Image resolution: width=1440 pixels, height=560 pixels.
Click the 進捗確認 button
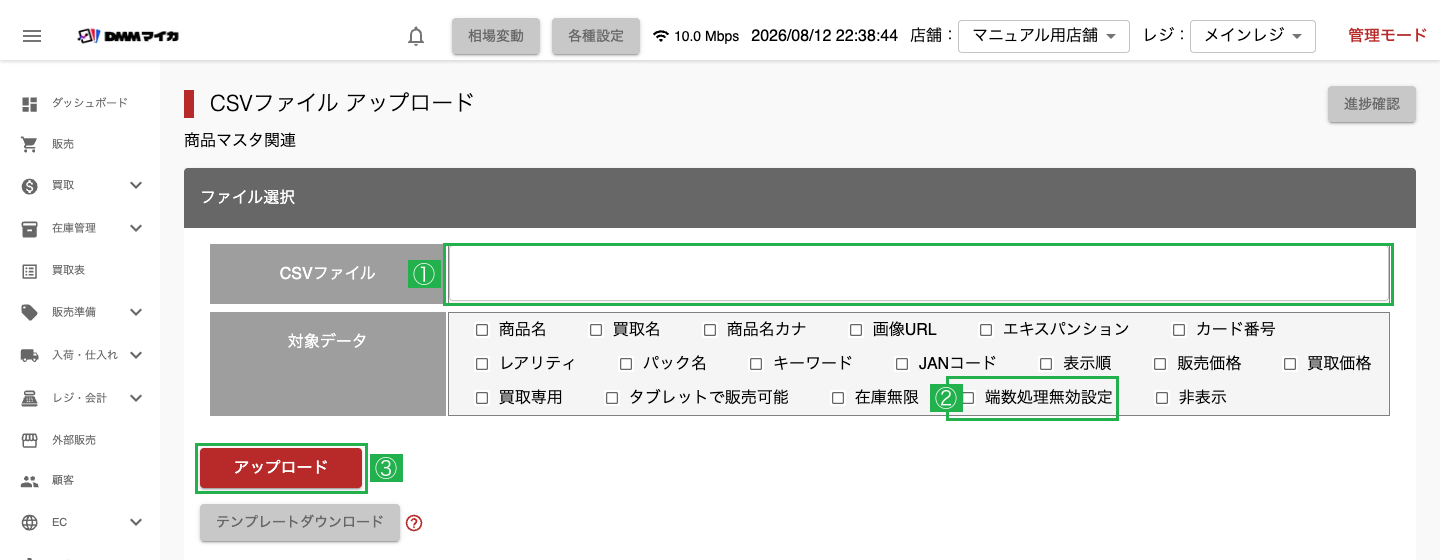1372,104
